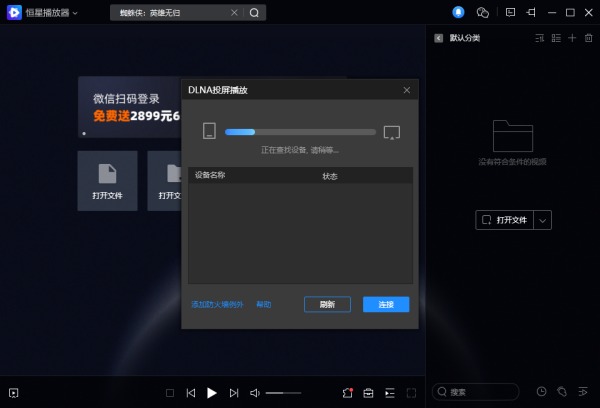Viewport: 600px width, 408px height.
Task: Add a new playlist with the plus icon
Action: 572,38
